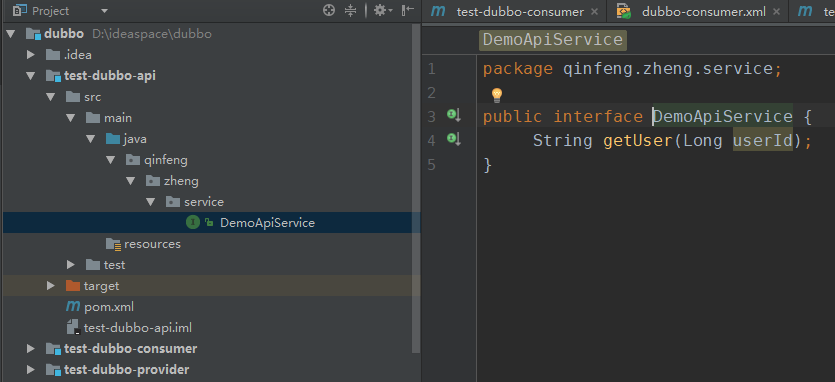This screenshot has height=382, width=835.
Task: Click the Maven icon next to pom.xml
Action: point(72,307)
